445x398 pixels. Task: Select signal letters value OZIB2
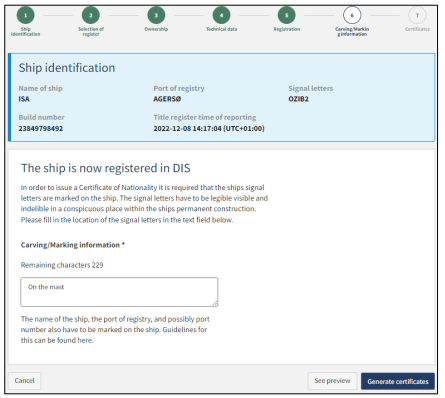[x=298, y=99]
